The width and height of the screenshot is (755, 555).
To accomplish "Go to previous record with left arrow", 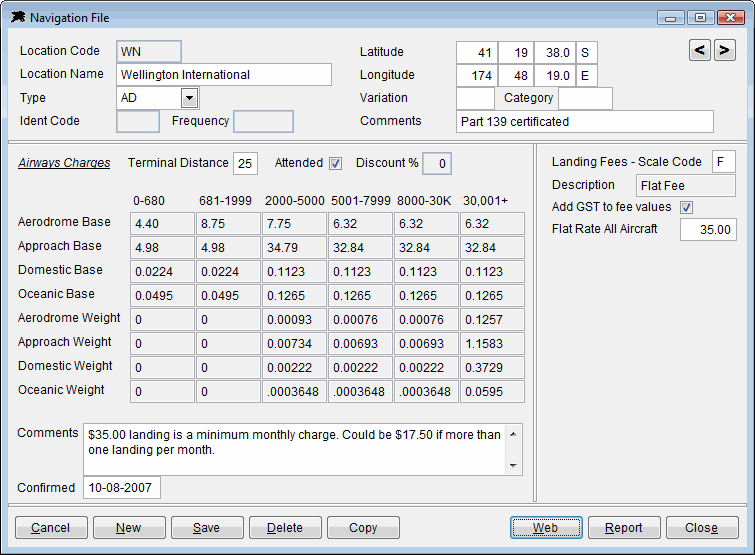I will pos(700,50).
